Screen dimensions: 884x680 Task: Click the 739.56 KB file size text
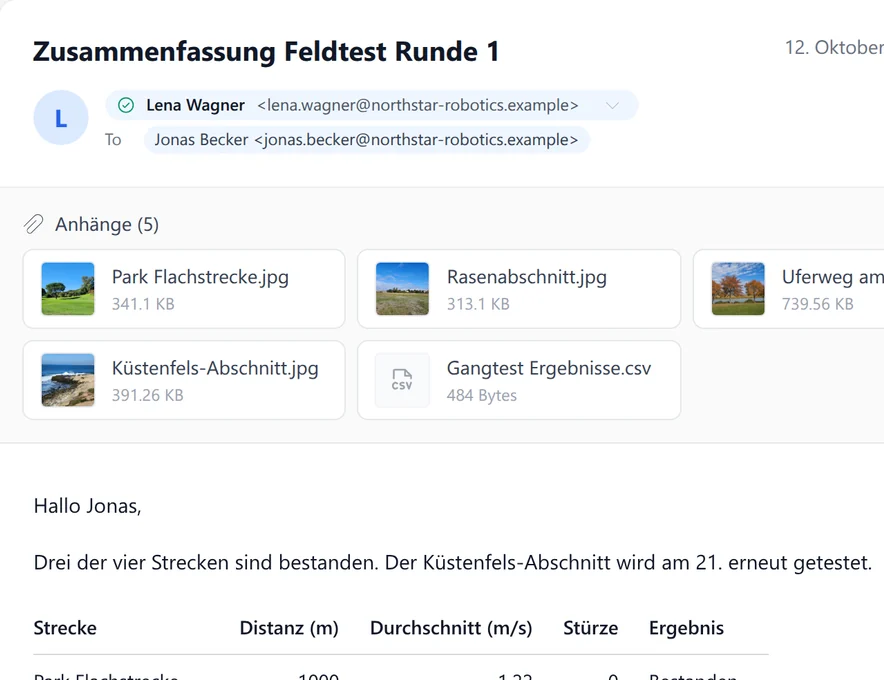817,304
